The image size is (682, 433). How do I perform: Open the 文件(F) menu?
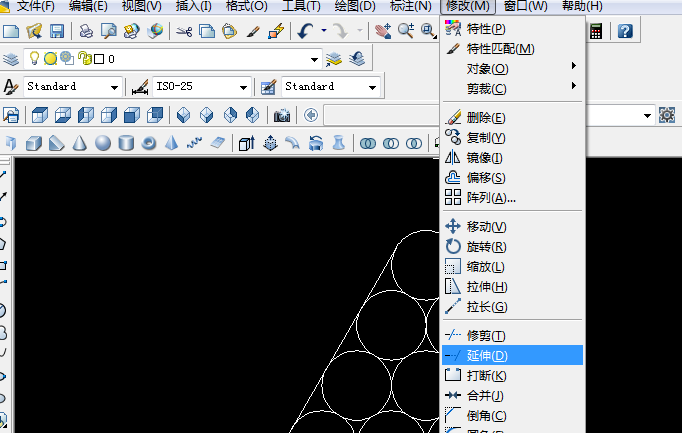tap(35, 6)
